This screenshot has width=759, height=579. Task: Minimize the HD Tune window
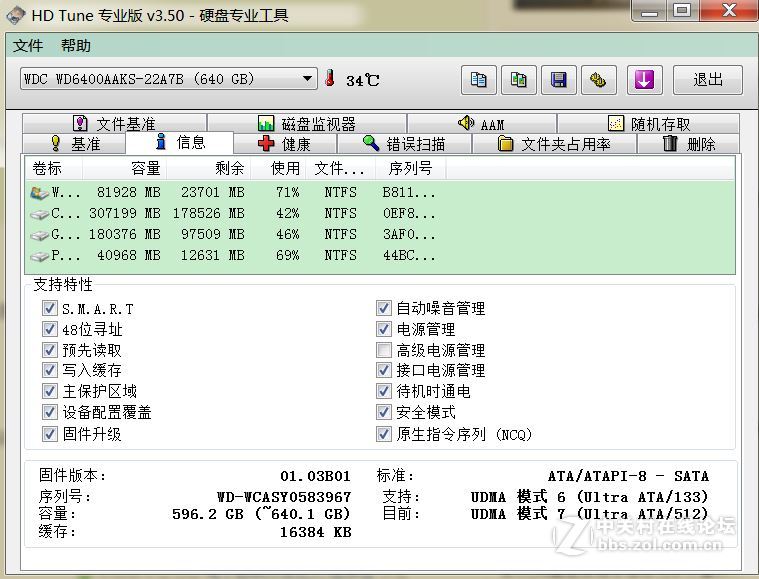point(649,11)
